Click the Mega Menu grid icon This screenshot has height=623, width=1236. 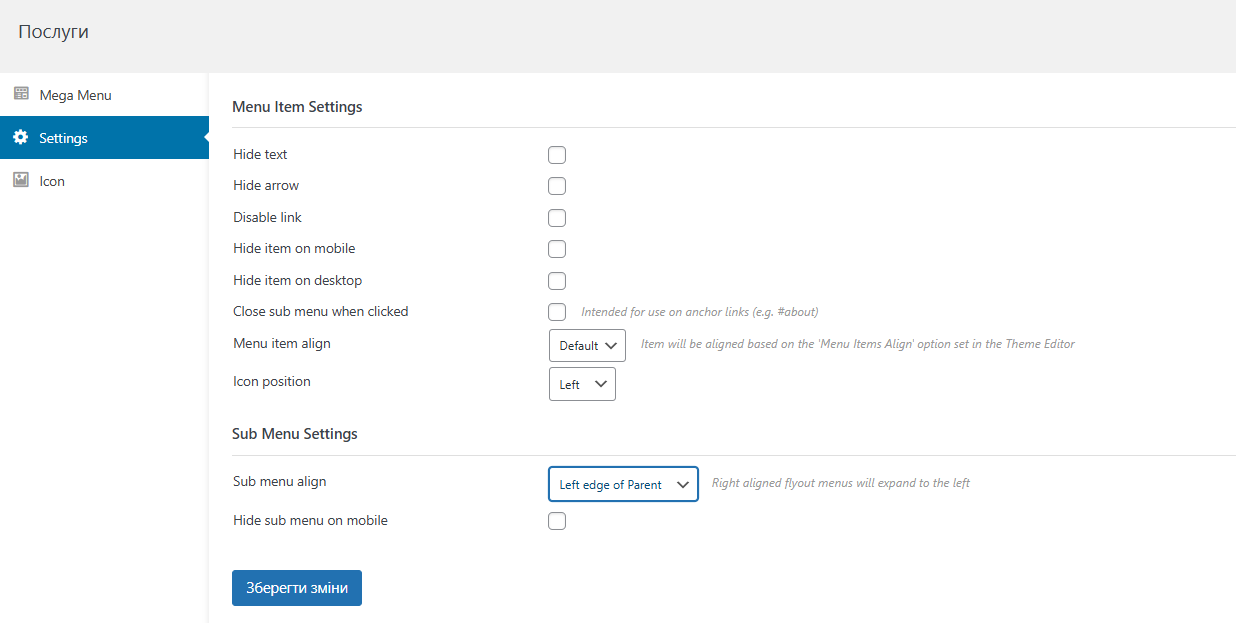tap(21, 94)
